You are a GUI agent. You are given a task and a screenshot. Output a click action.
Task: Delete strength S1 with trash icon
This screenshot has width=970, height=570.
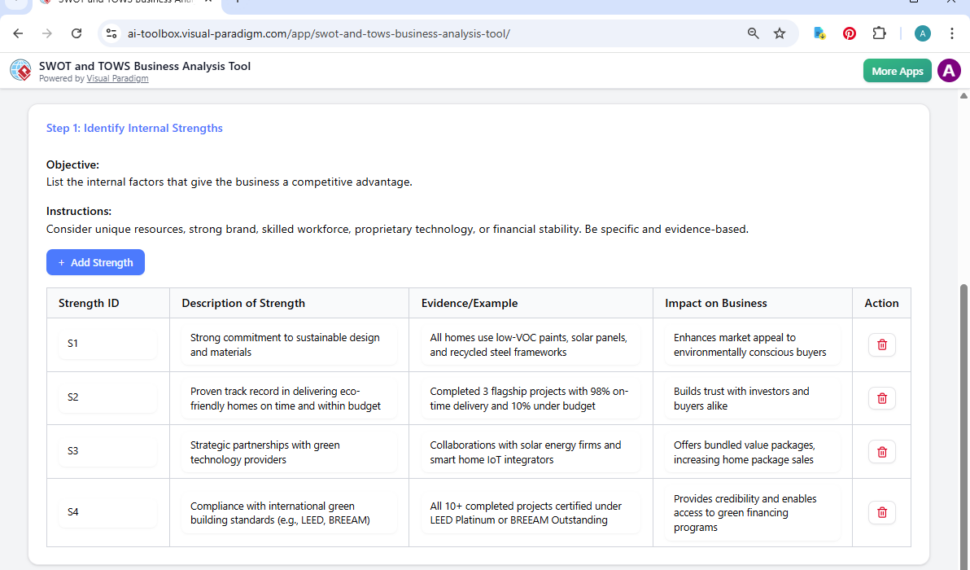(x=881, y=345)
